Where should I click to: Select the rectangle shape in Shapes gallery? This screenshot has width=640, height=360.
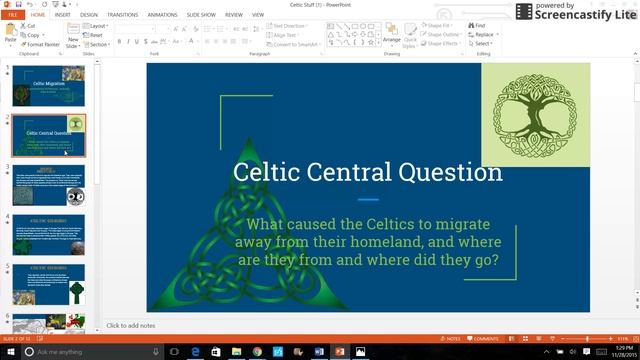pos(355,26)
